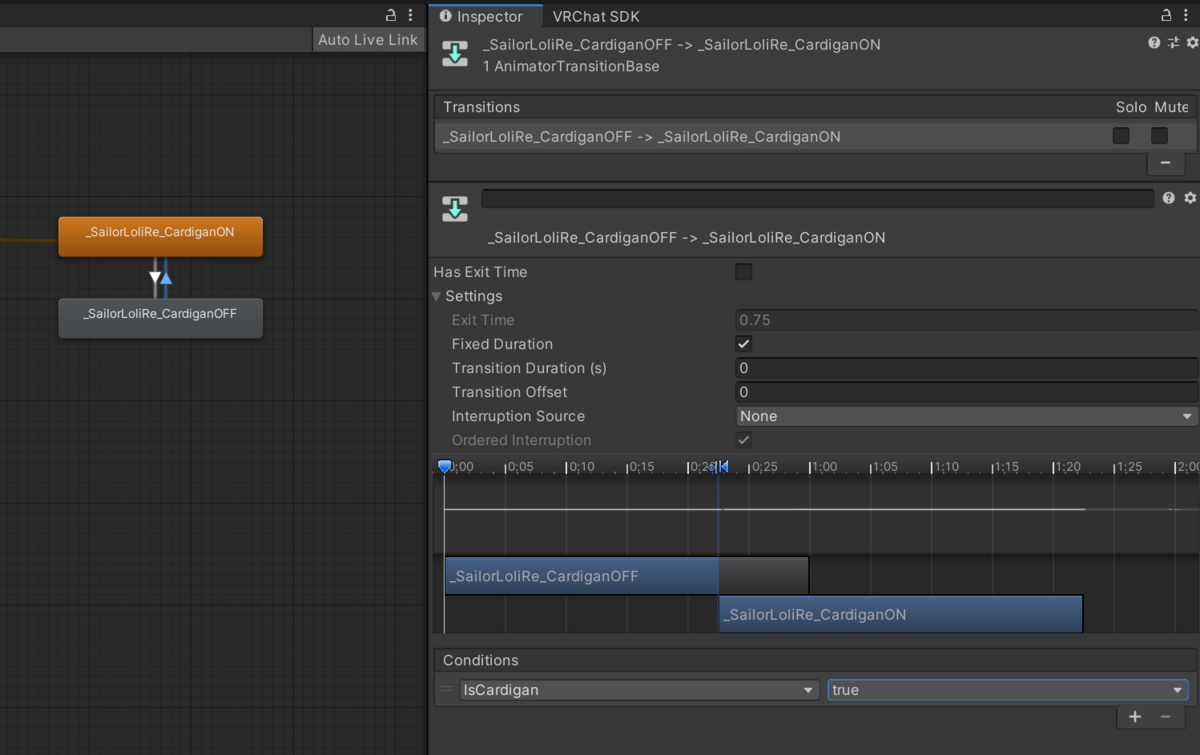Toggle Ordered Interruption checkbox
The height and width of the screenshot is (755, 1200).
[x=744, y=440]
